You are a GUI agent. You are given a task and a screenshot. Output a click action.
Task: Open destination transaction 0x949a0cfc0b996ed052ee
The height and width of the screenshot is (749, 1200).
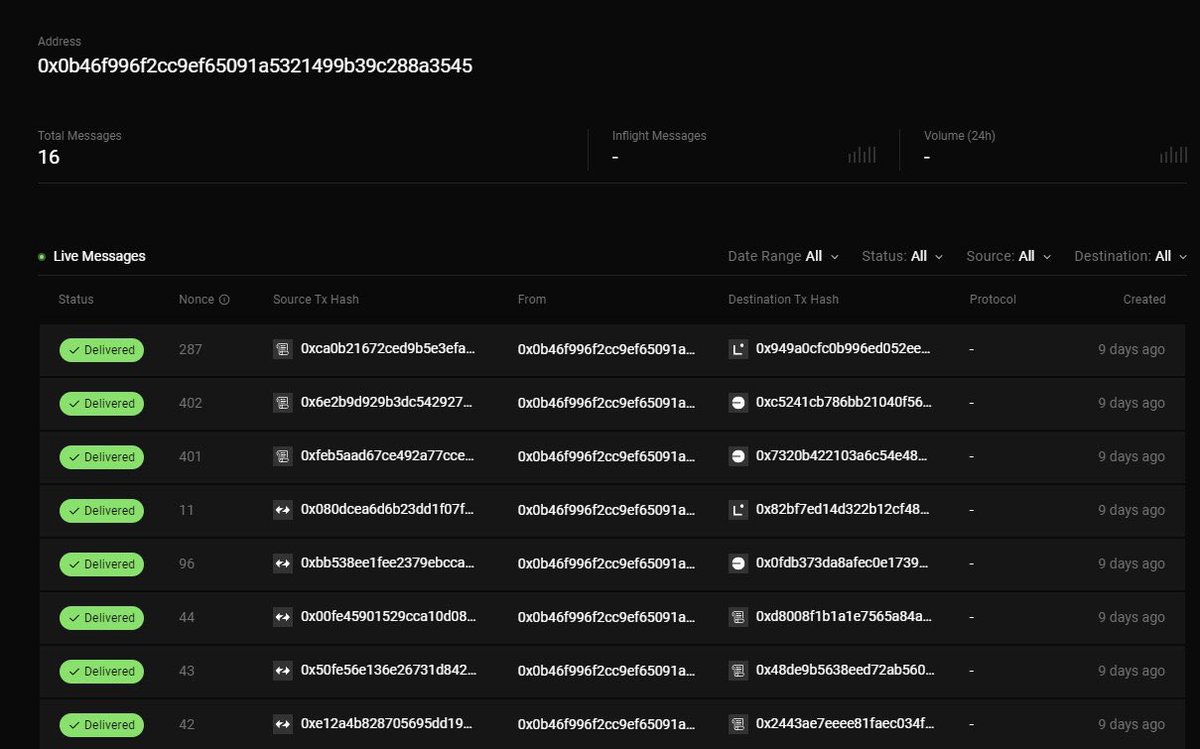(x=844, y=349)
